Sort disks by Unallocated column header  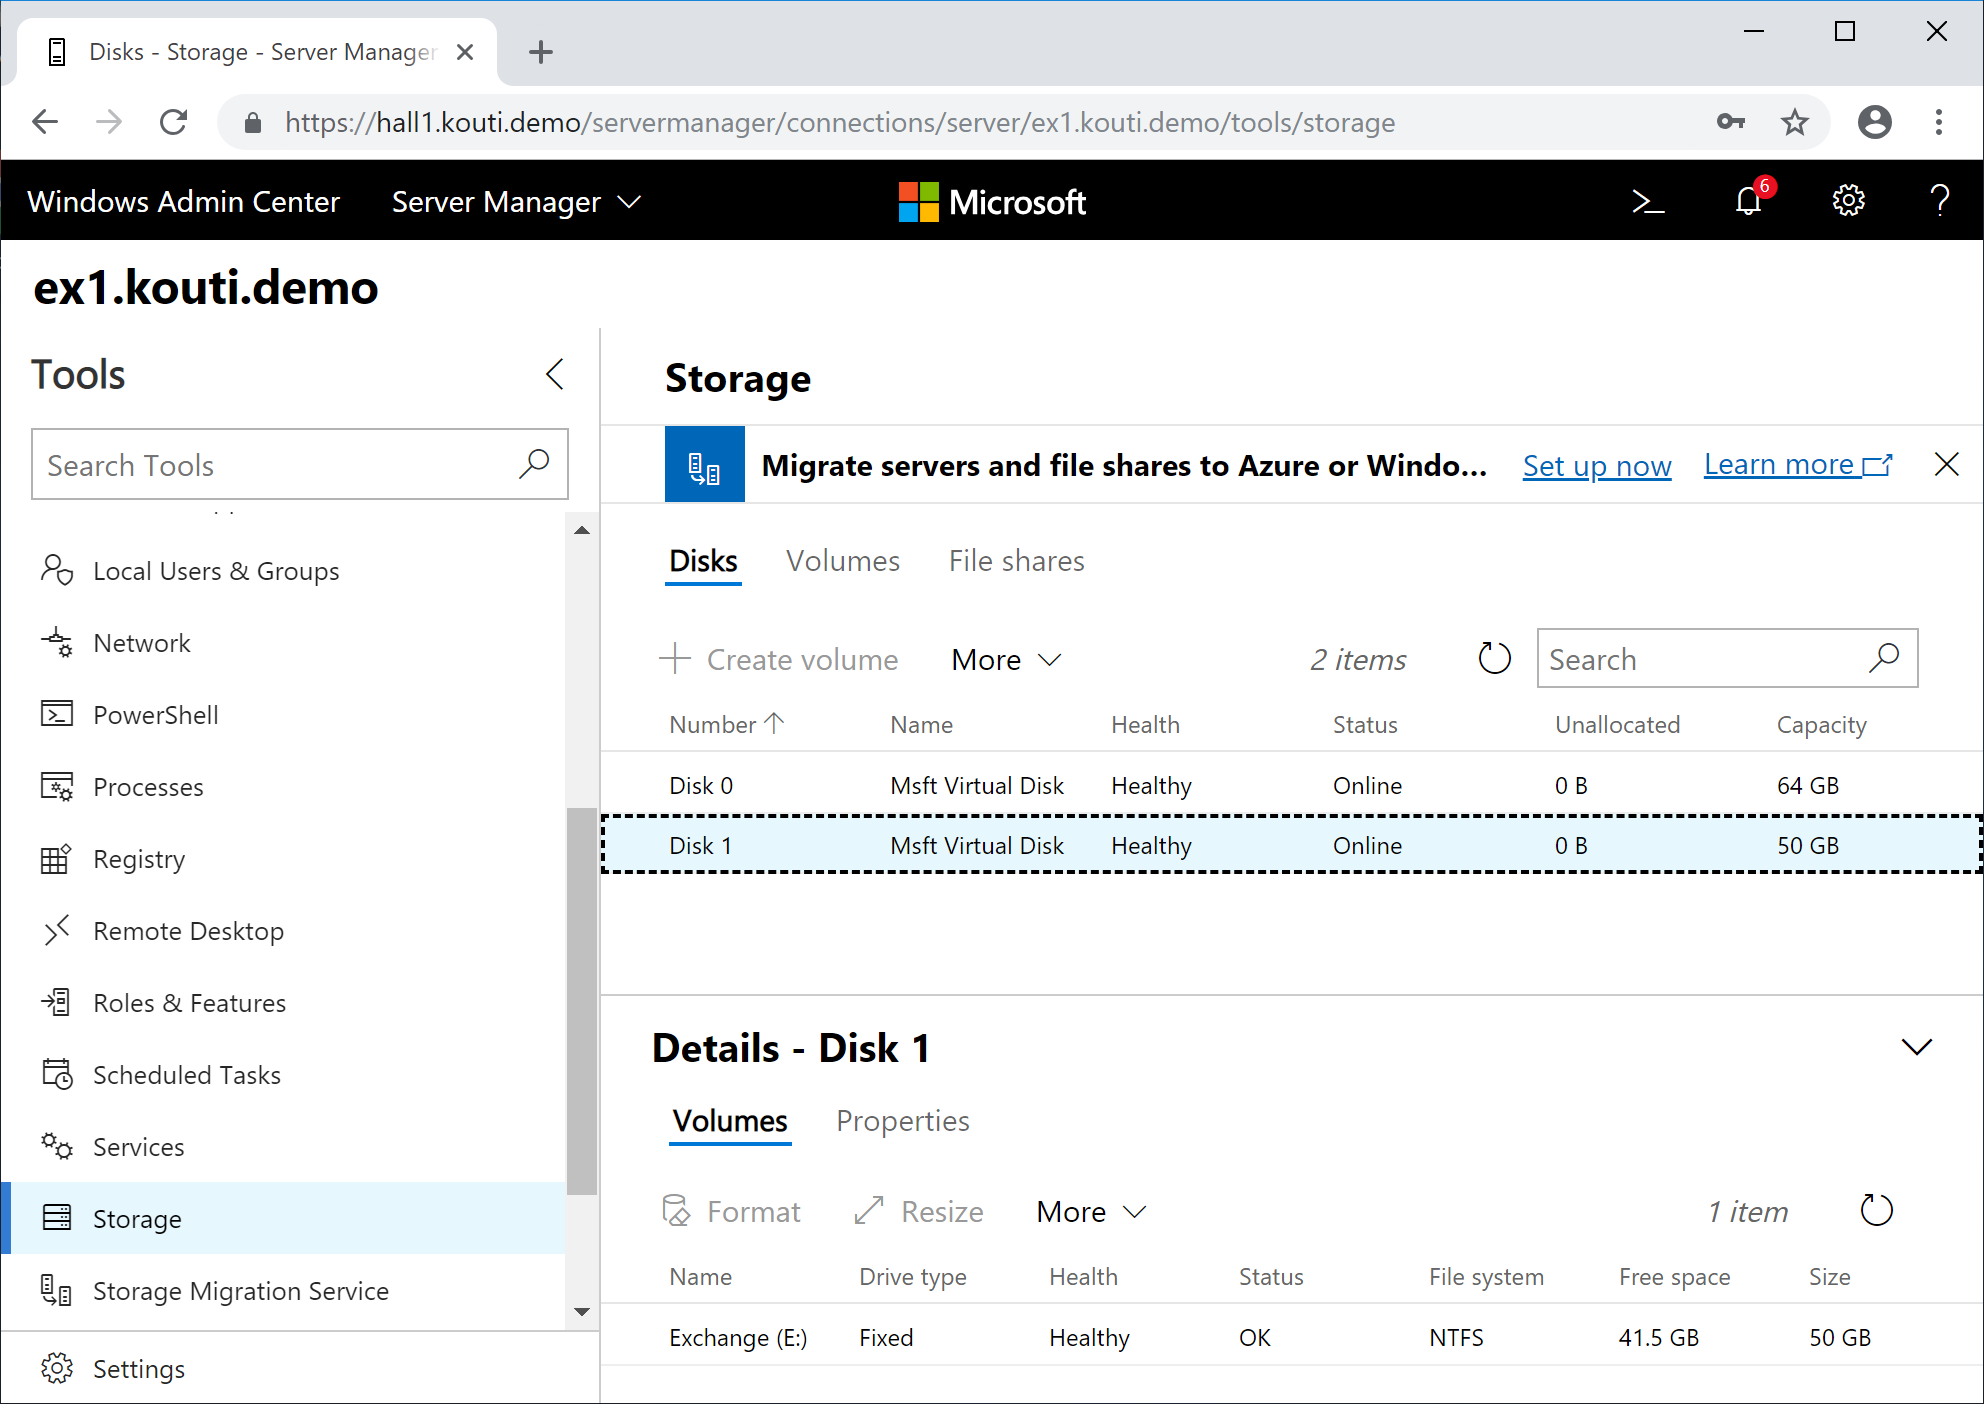(1617, 725)
